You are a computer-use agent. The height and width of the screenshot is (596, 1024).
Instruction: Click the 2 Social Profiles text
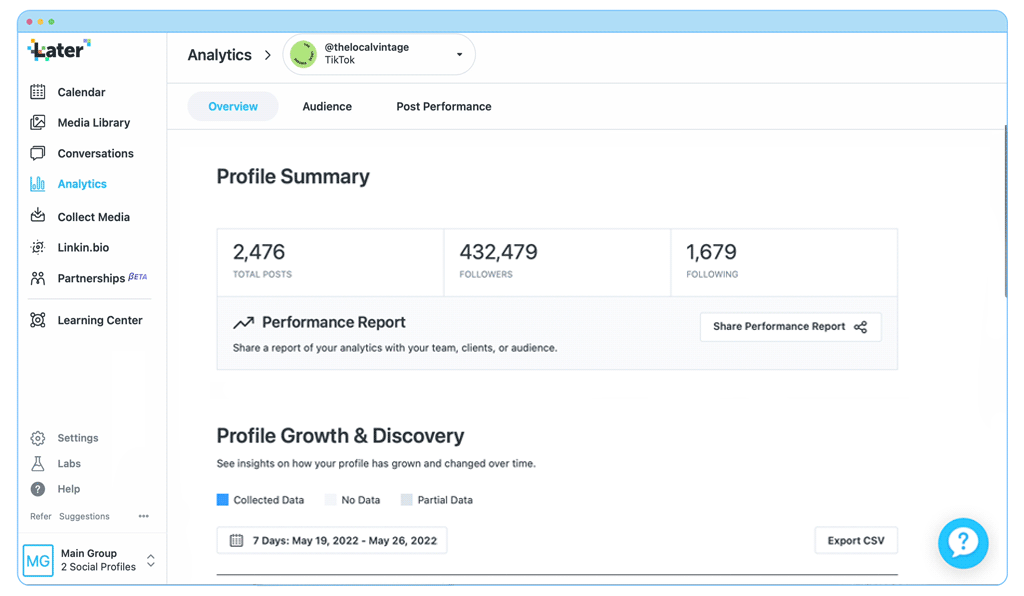click(99, 567)
